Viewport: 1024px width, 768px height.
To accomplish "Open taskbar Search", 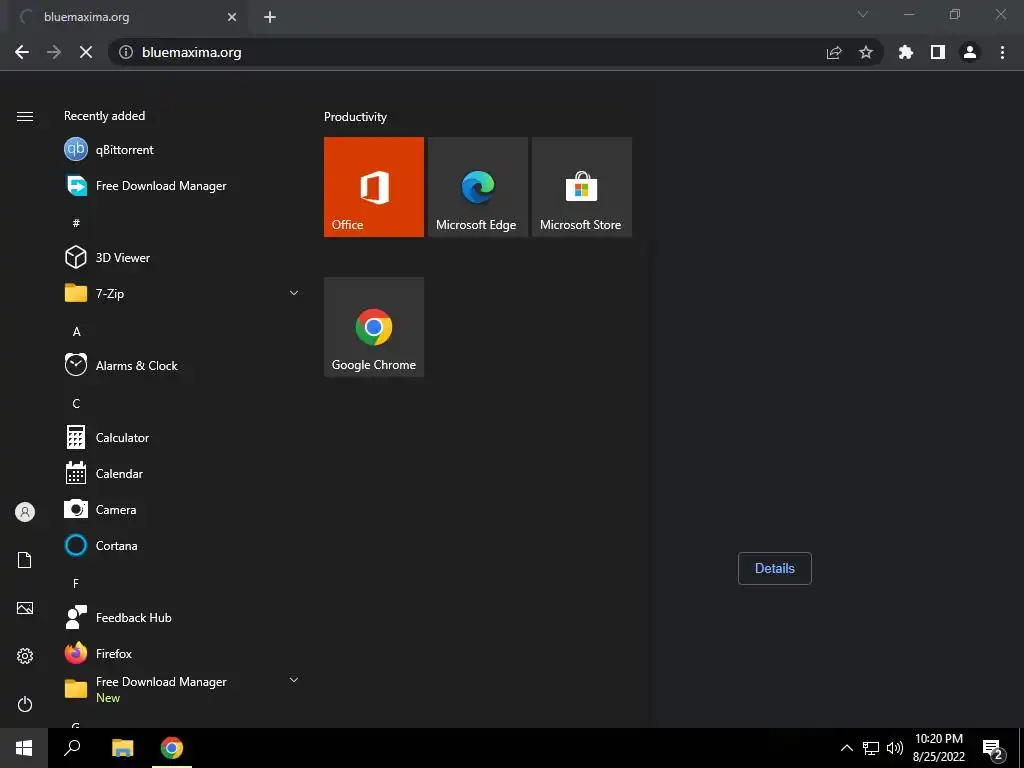I will coord(72,748).
